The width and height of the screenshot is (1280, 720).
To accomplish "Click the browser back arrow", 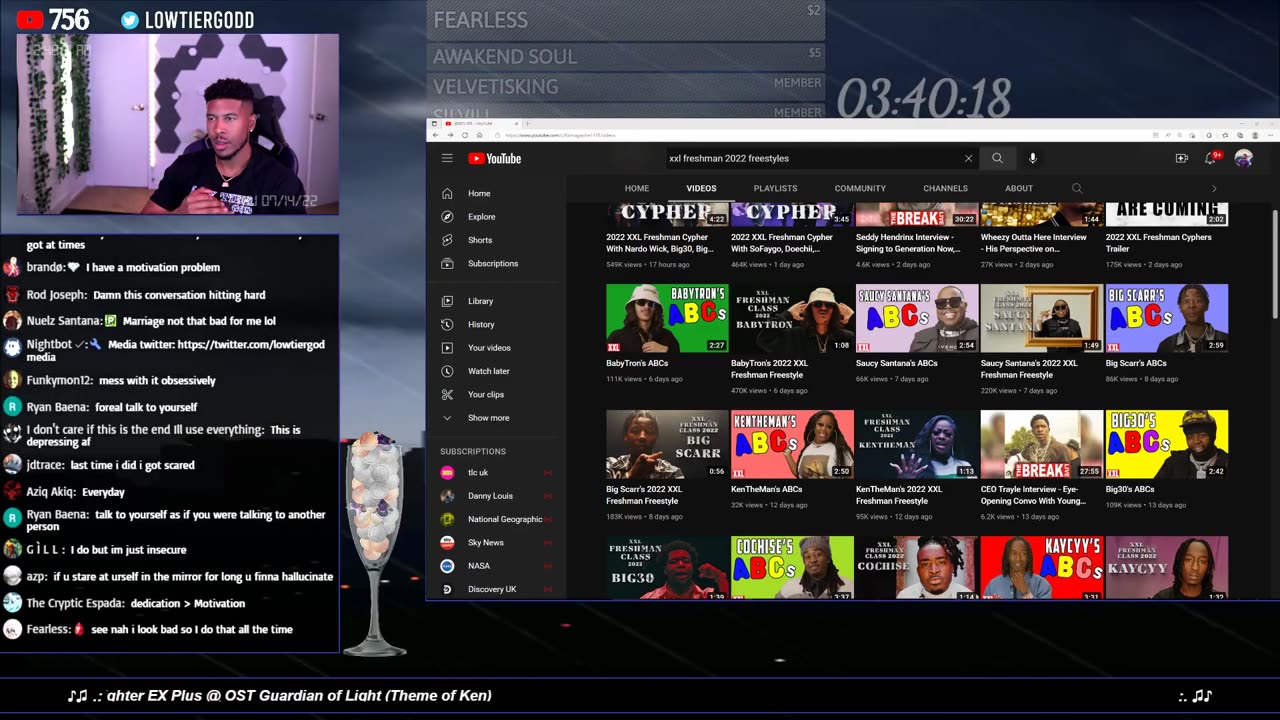I will (x=435, y=135).
